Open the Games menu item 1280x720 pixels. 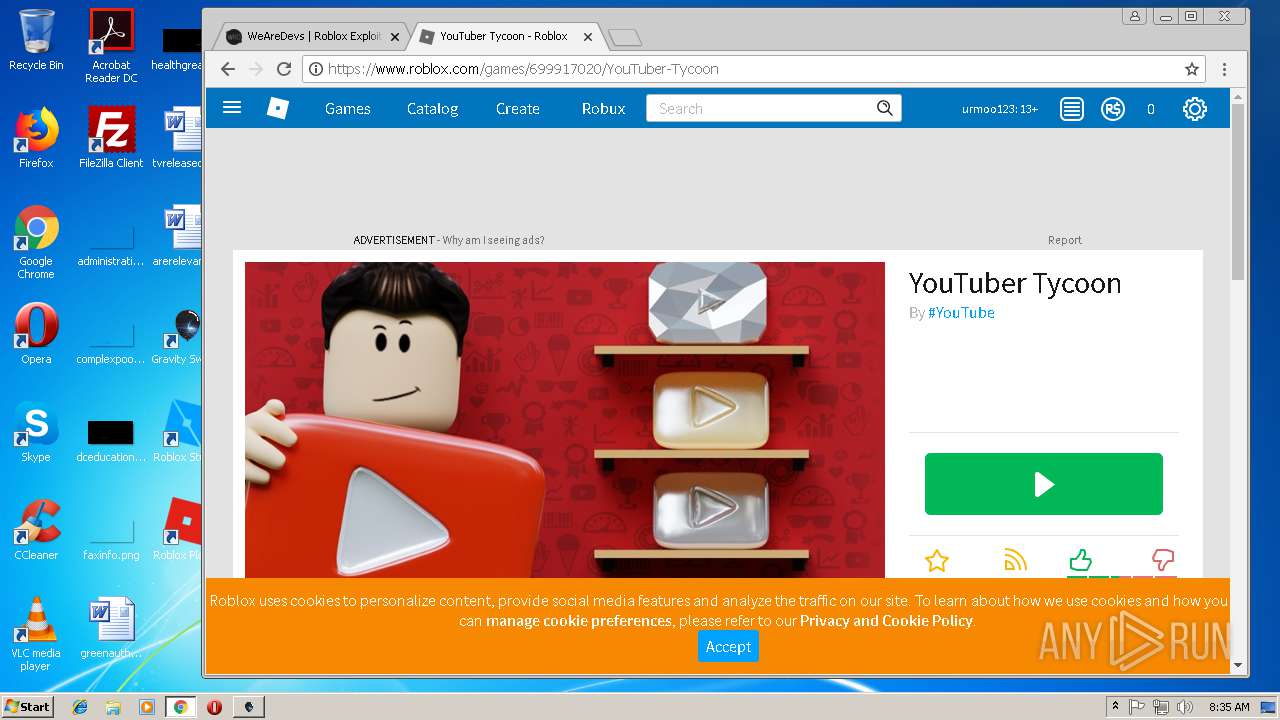pos(348,108)
